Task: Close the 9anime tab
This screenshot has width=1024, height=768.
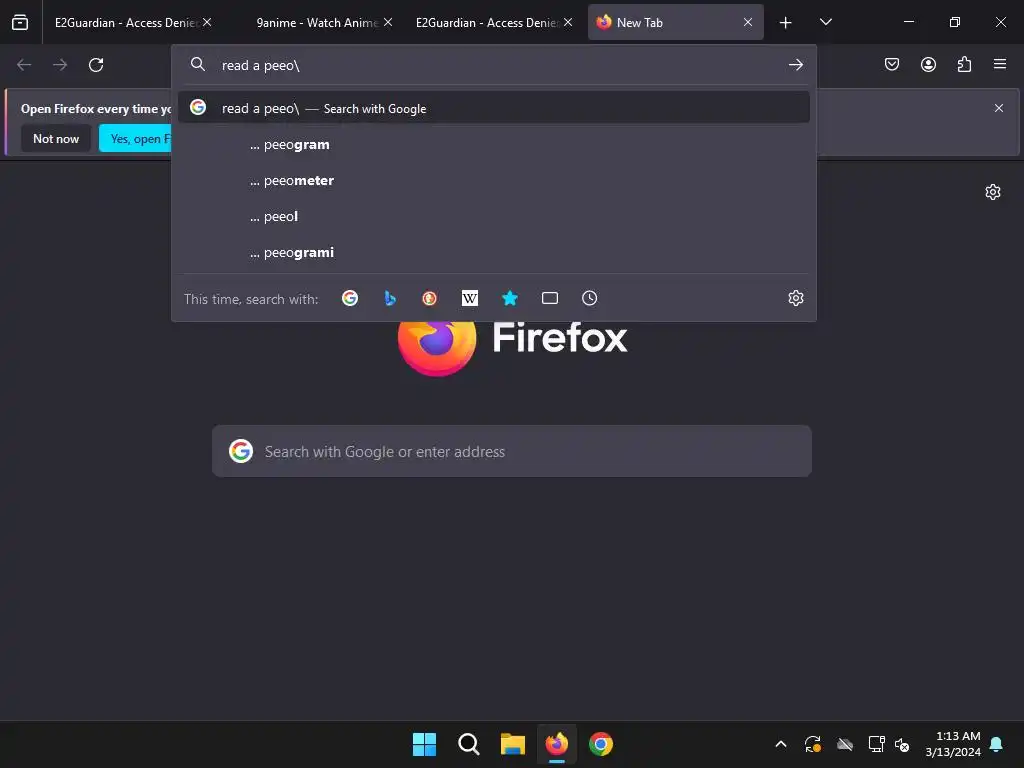Action: [x=388, y=22]
